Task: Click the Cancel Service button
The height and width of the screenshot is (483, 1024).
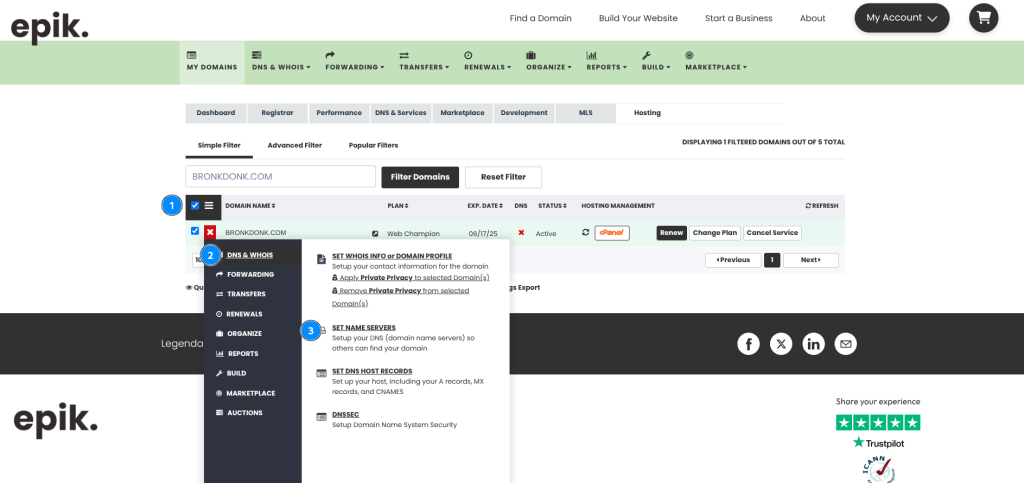Action: tap(772, 233)
